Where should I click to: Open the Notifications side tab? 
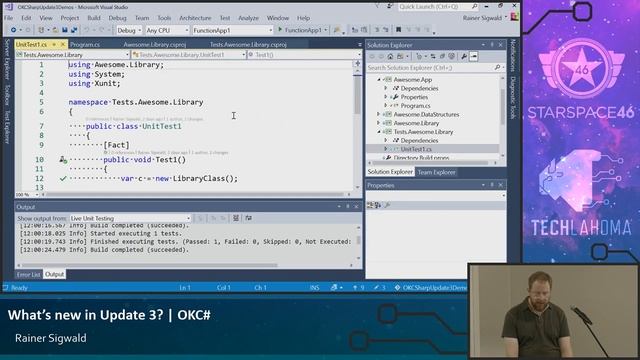(513, 56)
